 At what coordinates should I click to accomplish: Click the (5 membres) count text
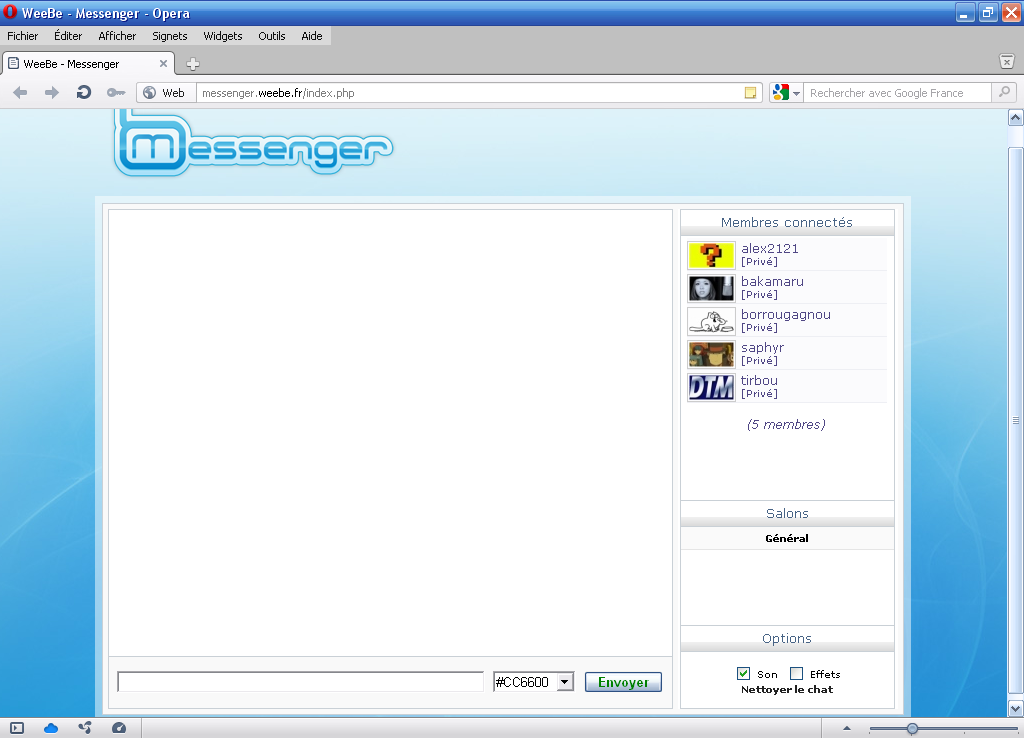point(786,425)
